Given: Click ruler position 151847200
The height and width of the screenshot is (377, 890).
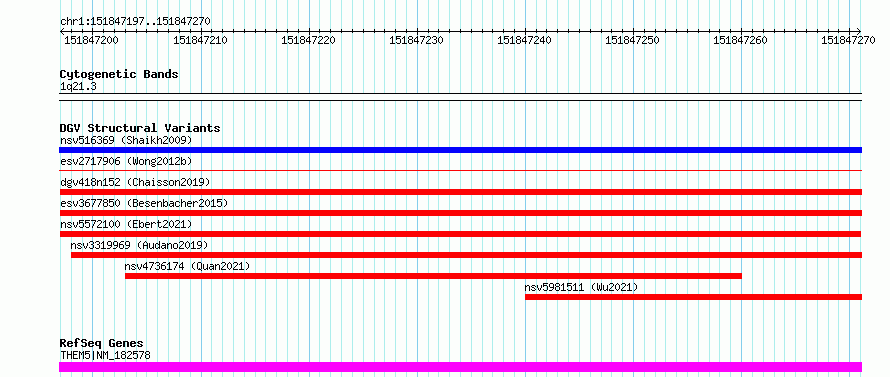Looking at the screenshot, I should click(x=91, y=40).
